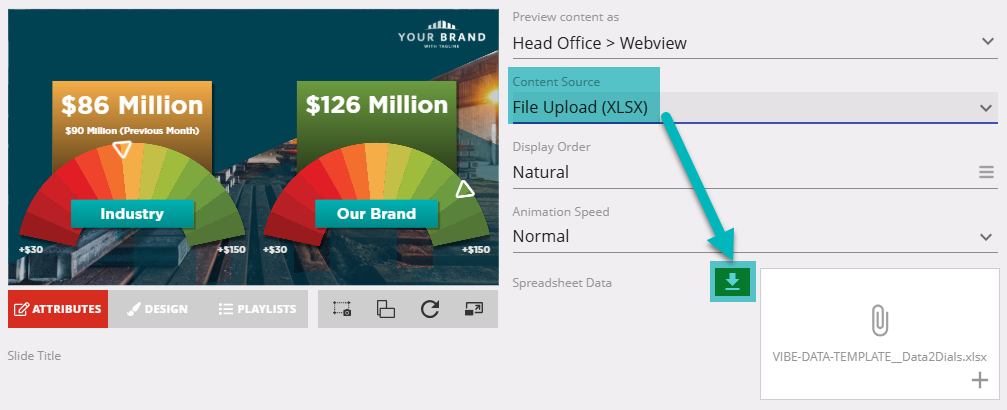The width and height of the screenshot is (1007, 410).
Task: Switch to the Playlists tab
Action: point(258,309)
